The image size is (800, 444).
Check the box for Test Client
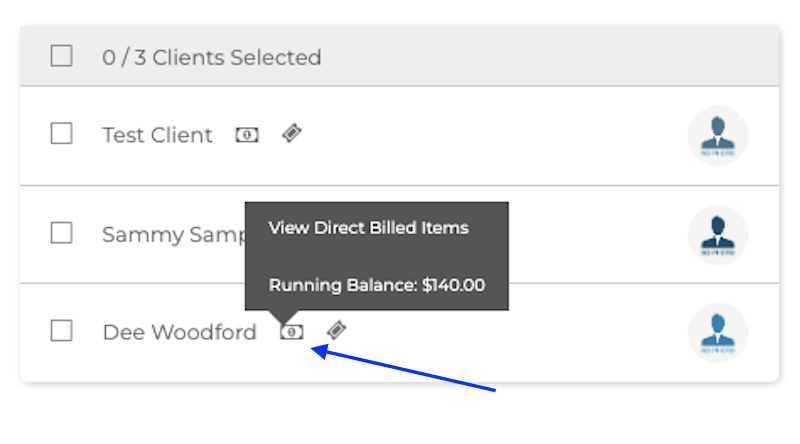[62, 134]
